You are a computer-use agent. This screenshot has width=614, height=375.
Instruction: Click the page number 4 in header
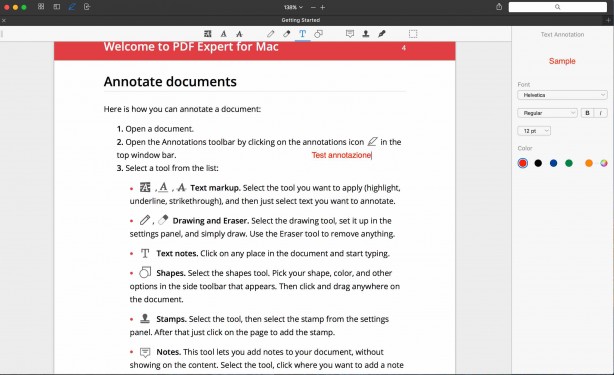(x=404, y=48)
